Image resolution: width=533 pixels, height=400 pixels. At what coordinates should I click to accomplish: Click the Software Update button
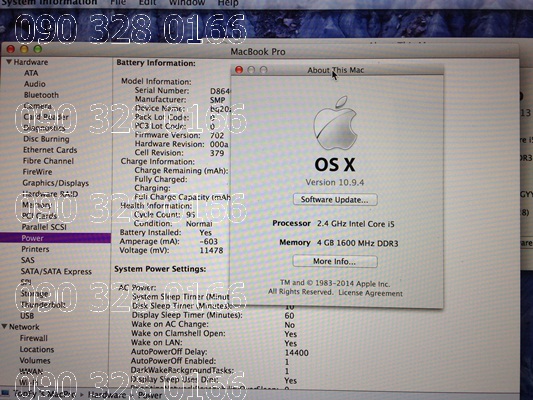(335, 199)
